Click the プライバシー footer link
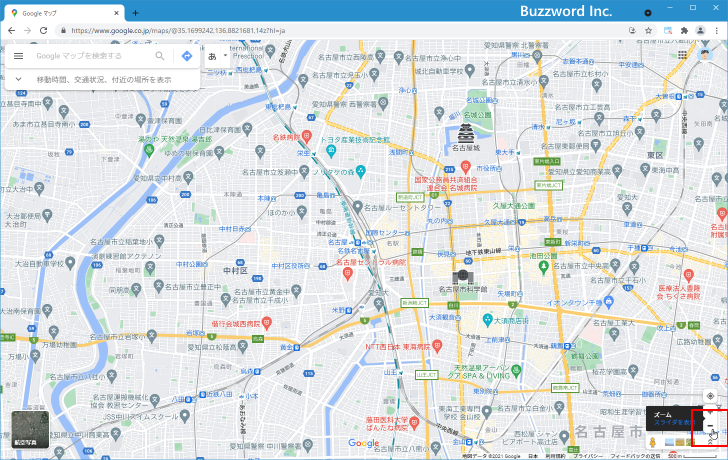Image resolution: width=728 pixels, height=460 pixels. [x=586, y=456]
